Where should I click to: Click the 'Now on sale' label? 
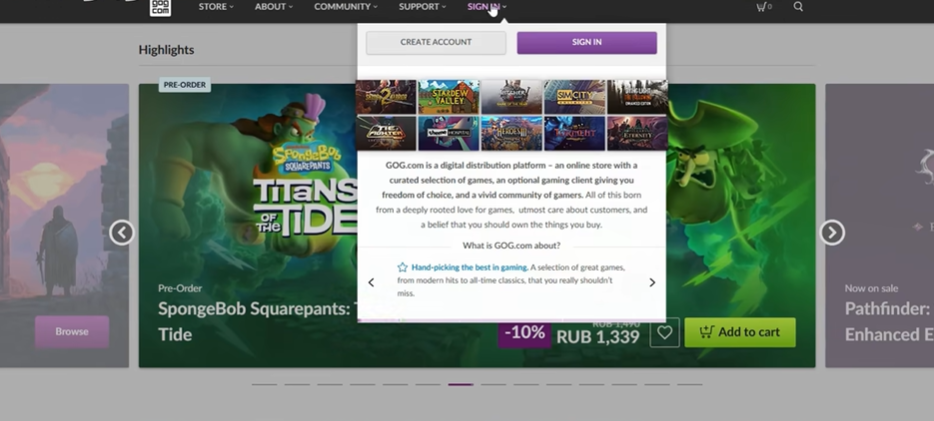(x=871, y=288)
